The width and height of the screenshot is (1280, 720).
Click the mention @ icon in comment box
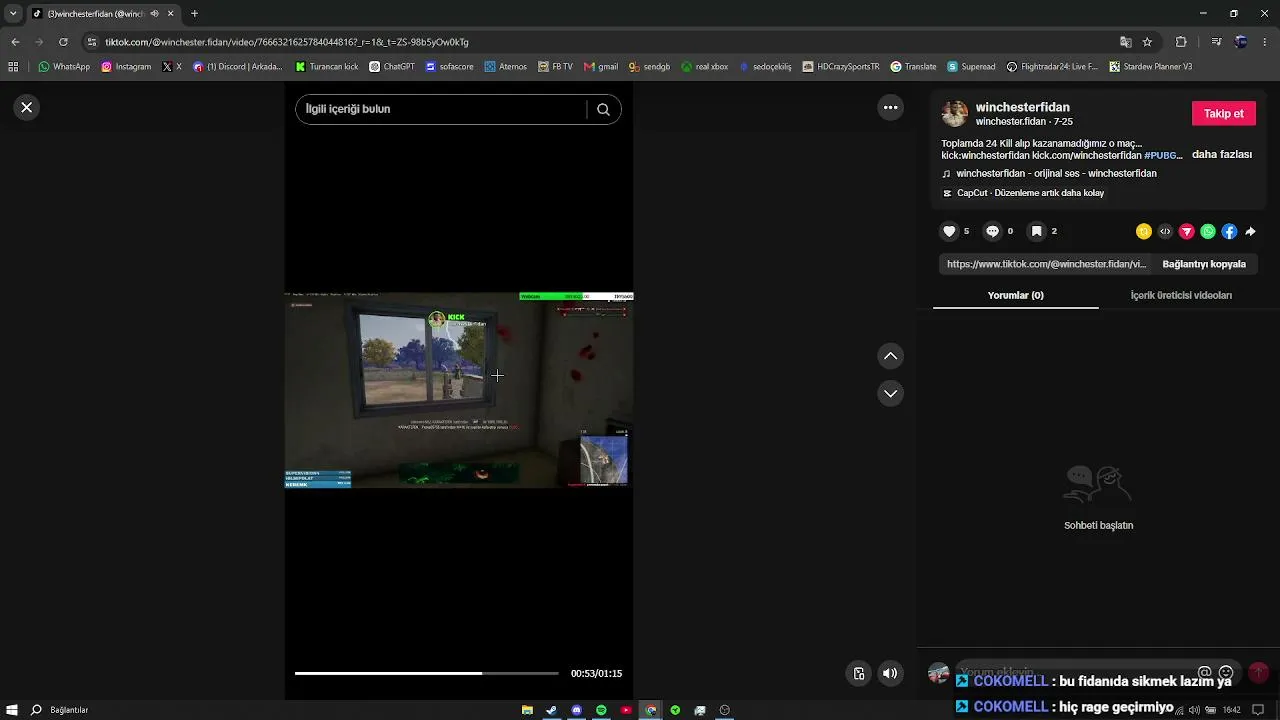click(1205, 673)
